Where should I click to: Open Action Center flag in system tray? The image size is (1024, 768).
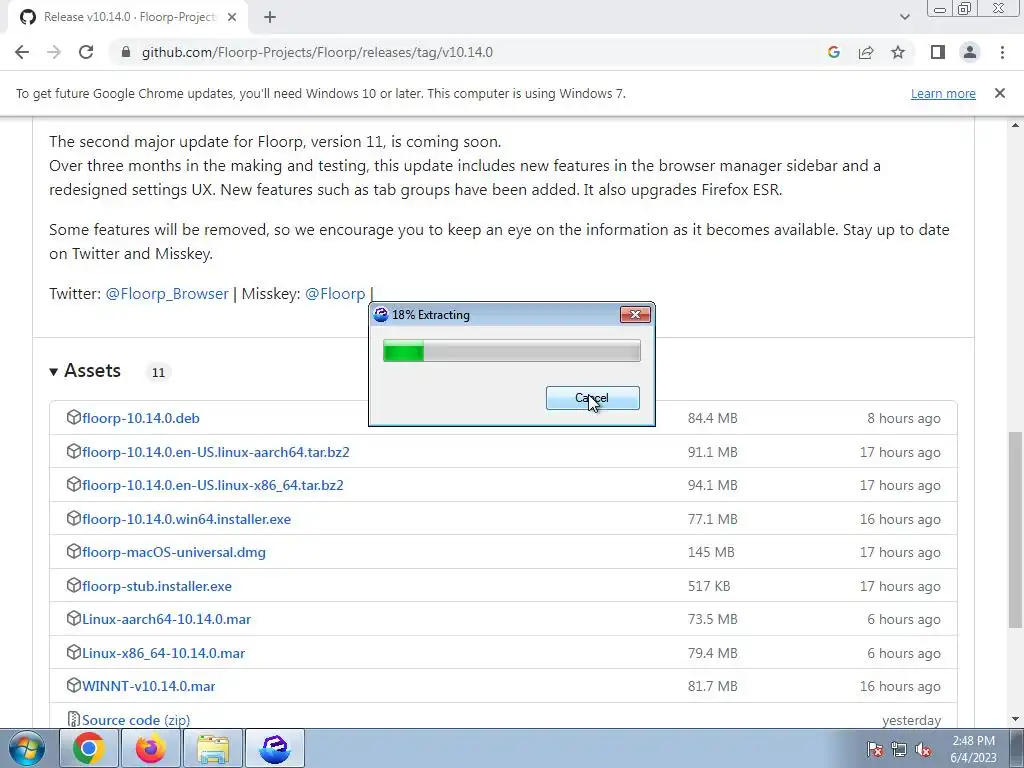875,749
